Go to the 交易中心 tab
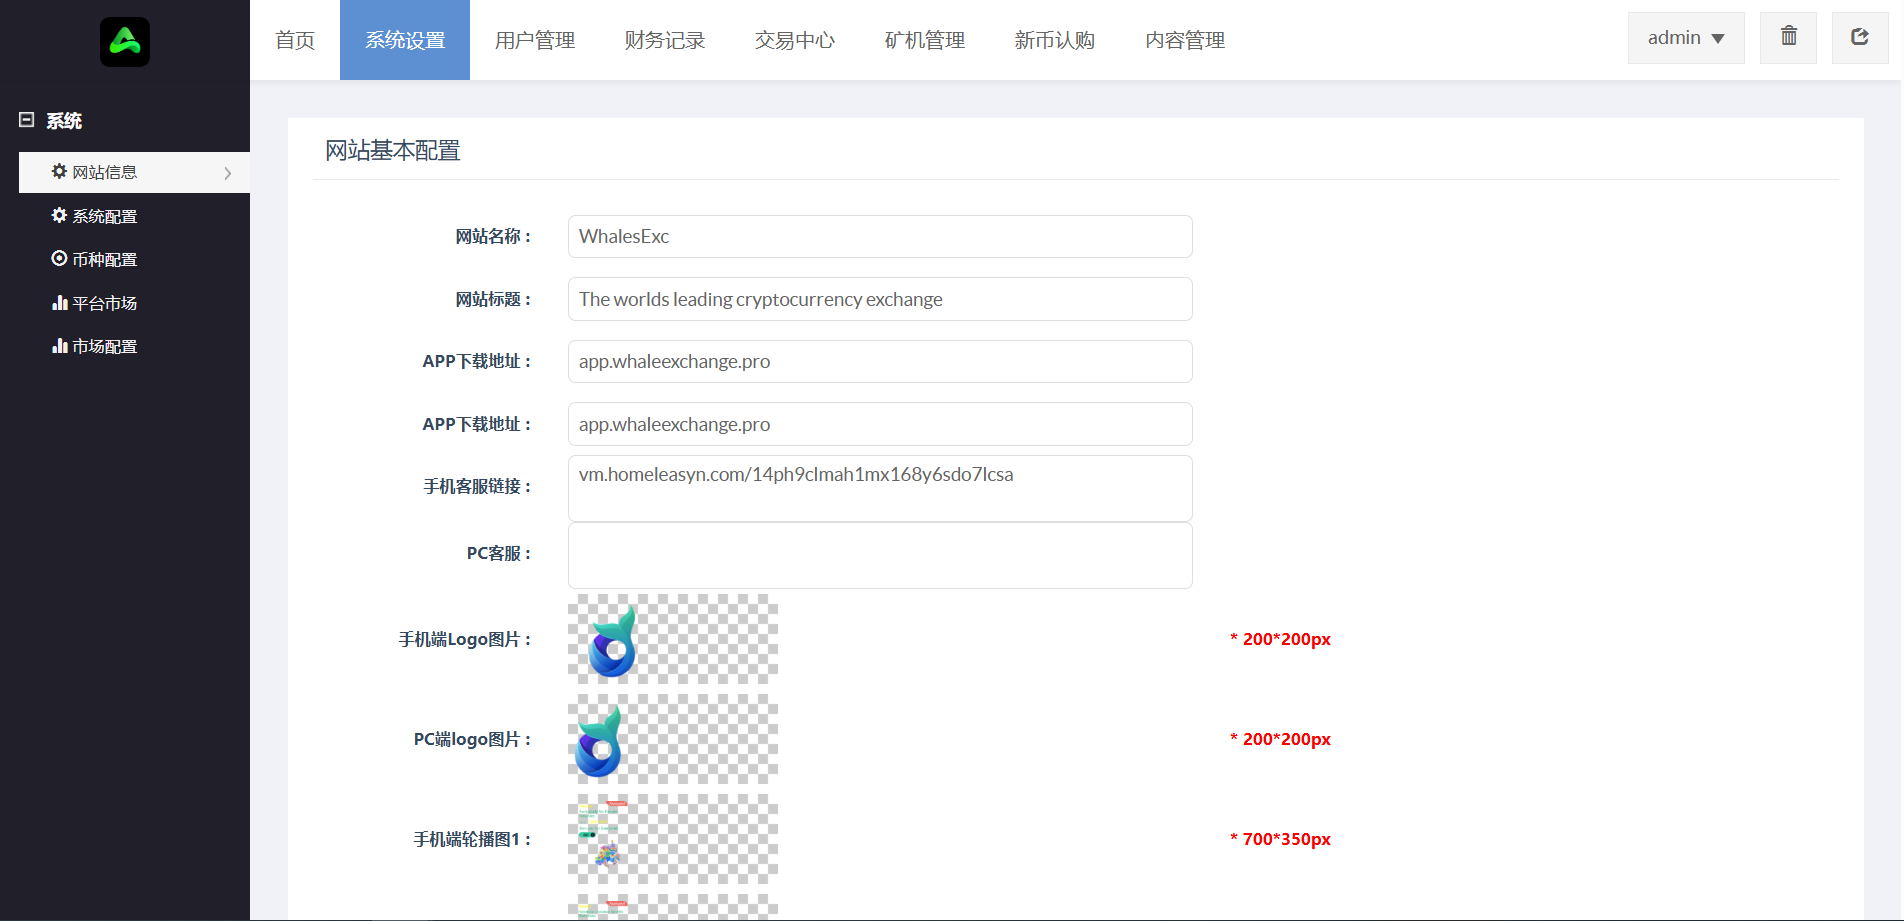 (795, 40)
